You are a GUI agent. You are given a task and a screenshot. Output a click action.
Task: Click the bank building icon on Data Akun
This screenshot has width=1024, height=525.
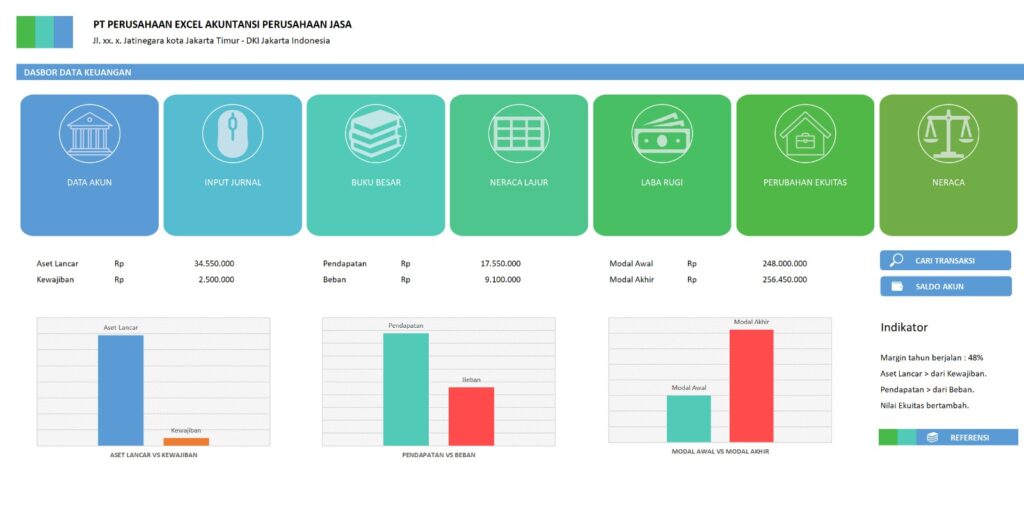coord(89,134)
